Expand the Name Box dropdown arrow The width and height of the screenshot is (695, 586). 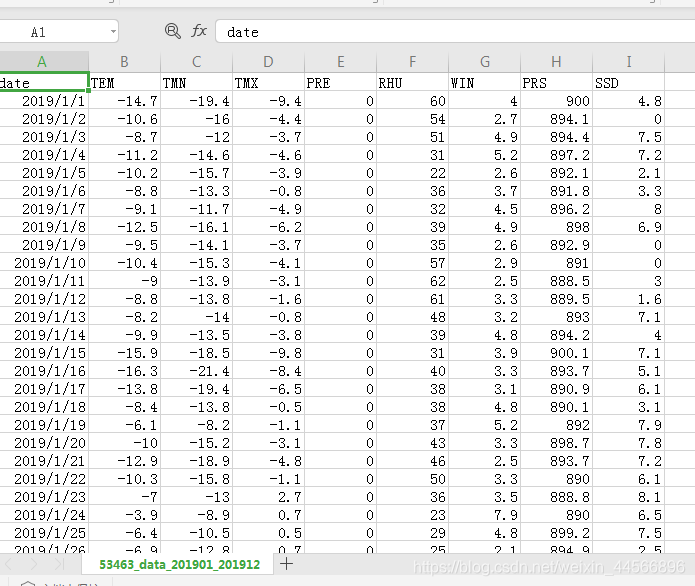[x=113, y=31]
